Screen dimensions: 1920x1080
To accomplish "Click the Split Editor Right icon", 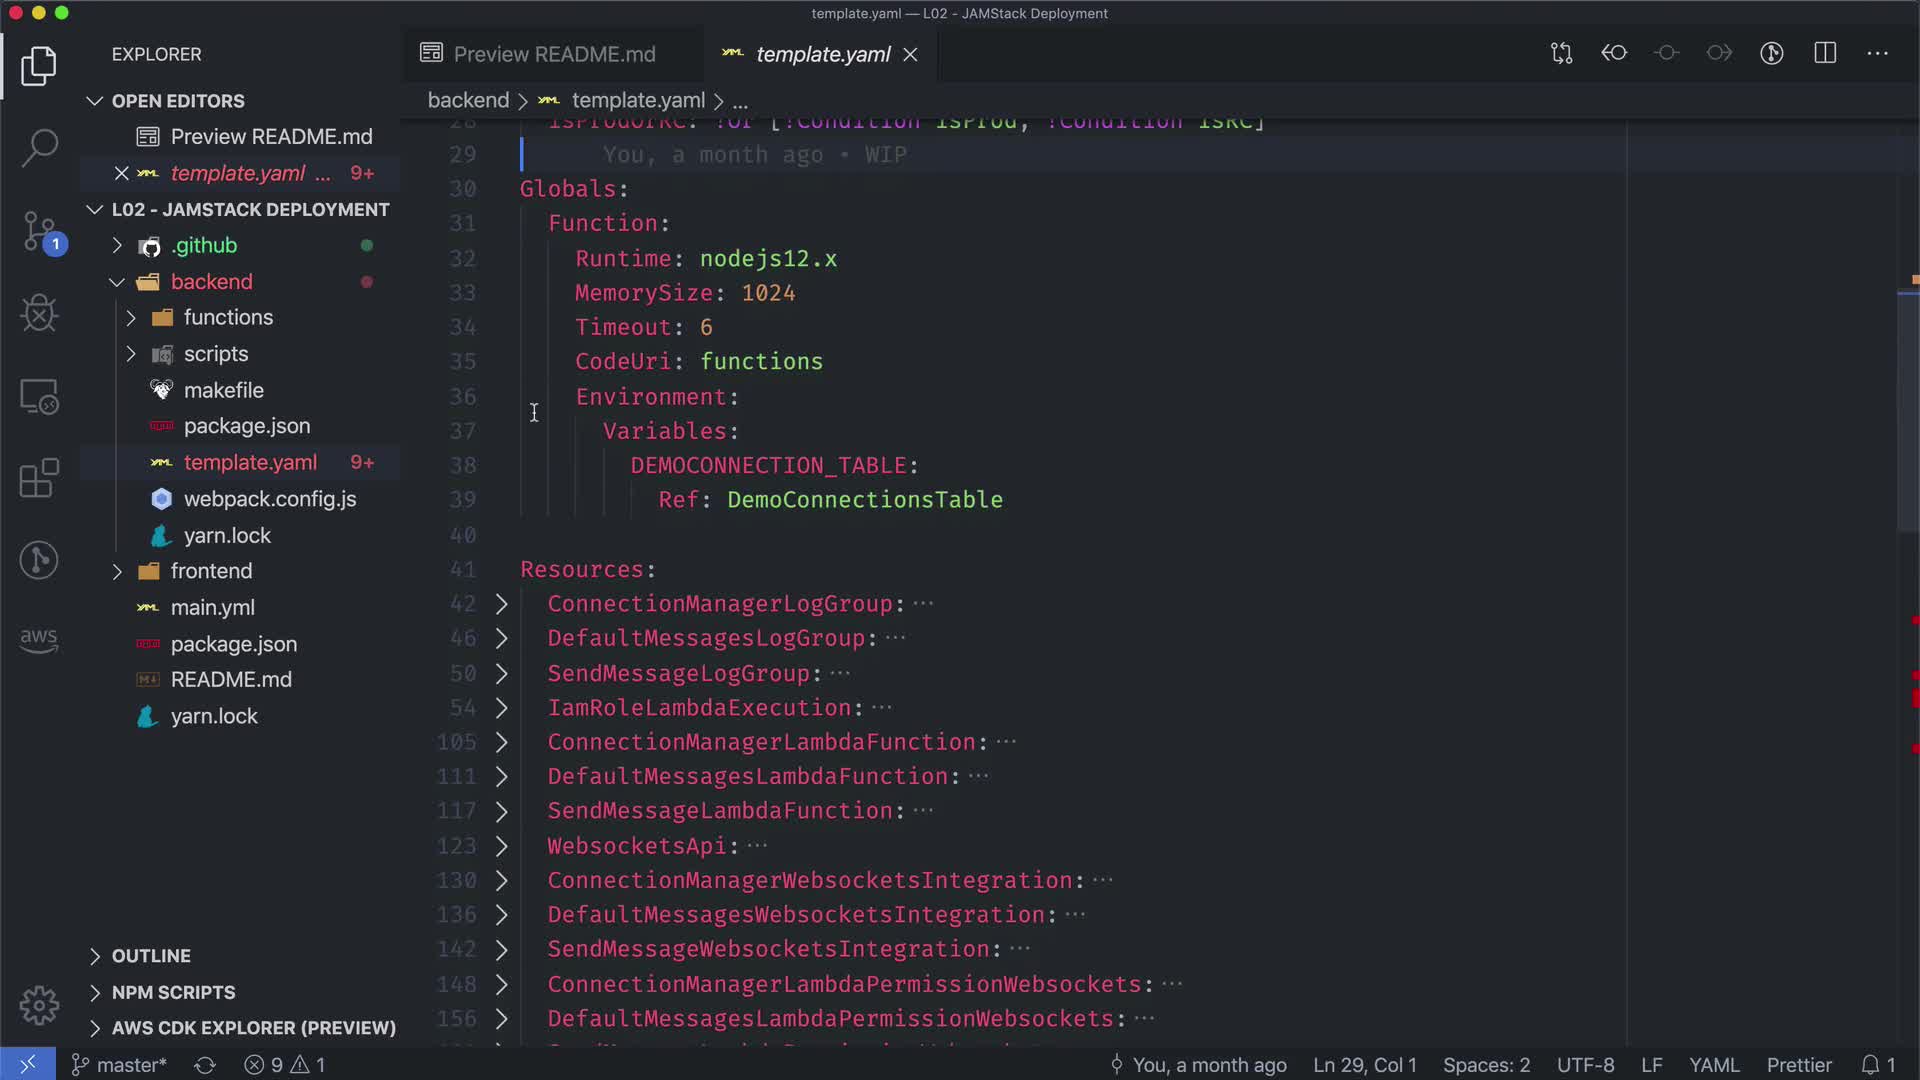I will 1825,53.
